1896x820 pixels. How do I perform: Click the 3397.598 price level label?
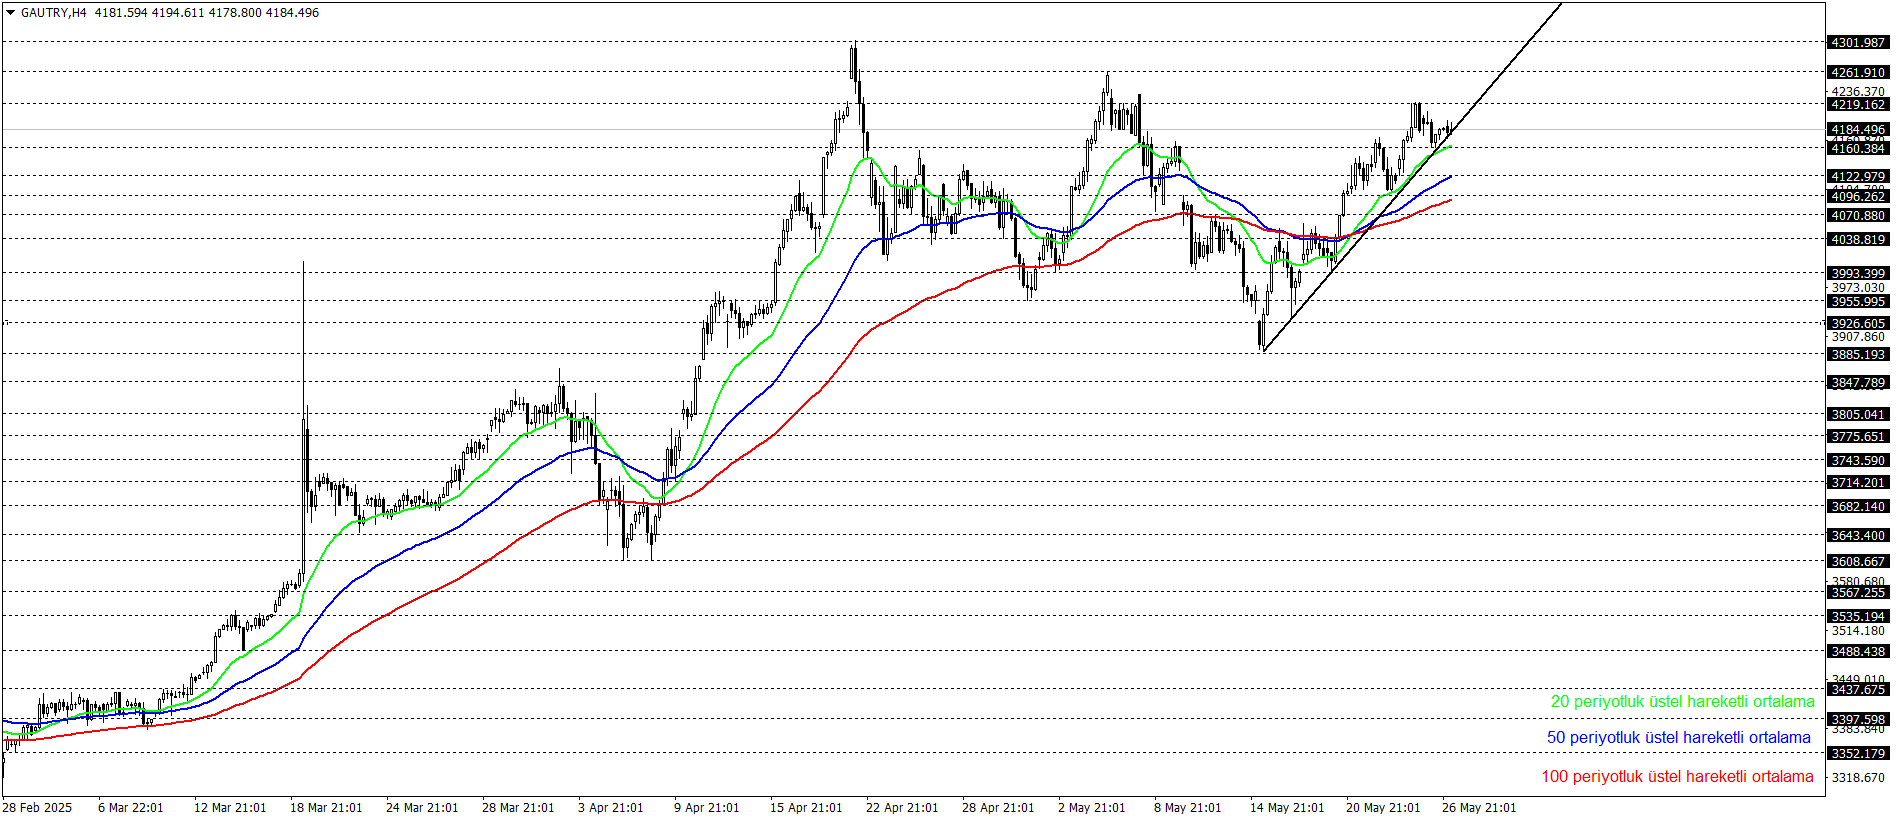1858,720
